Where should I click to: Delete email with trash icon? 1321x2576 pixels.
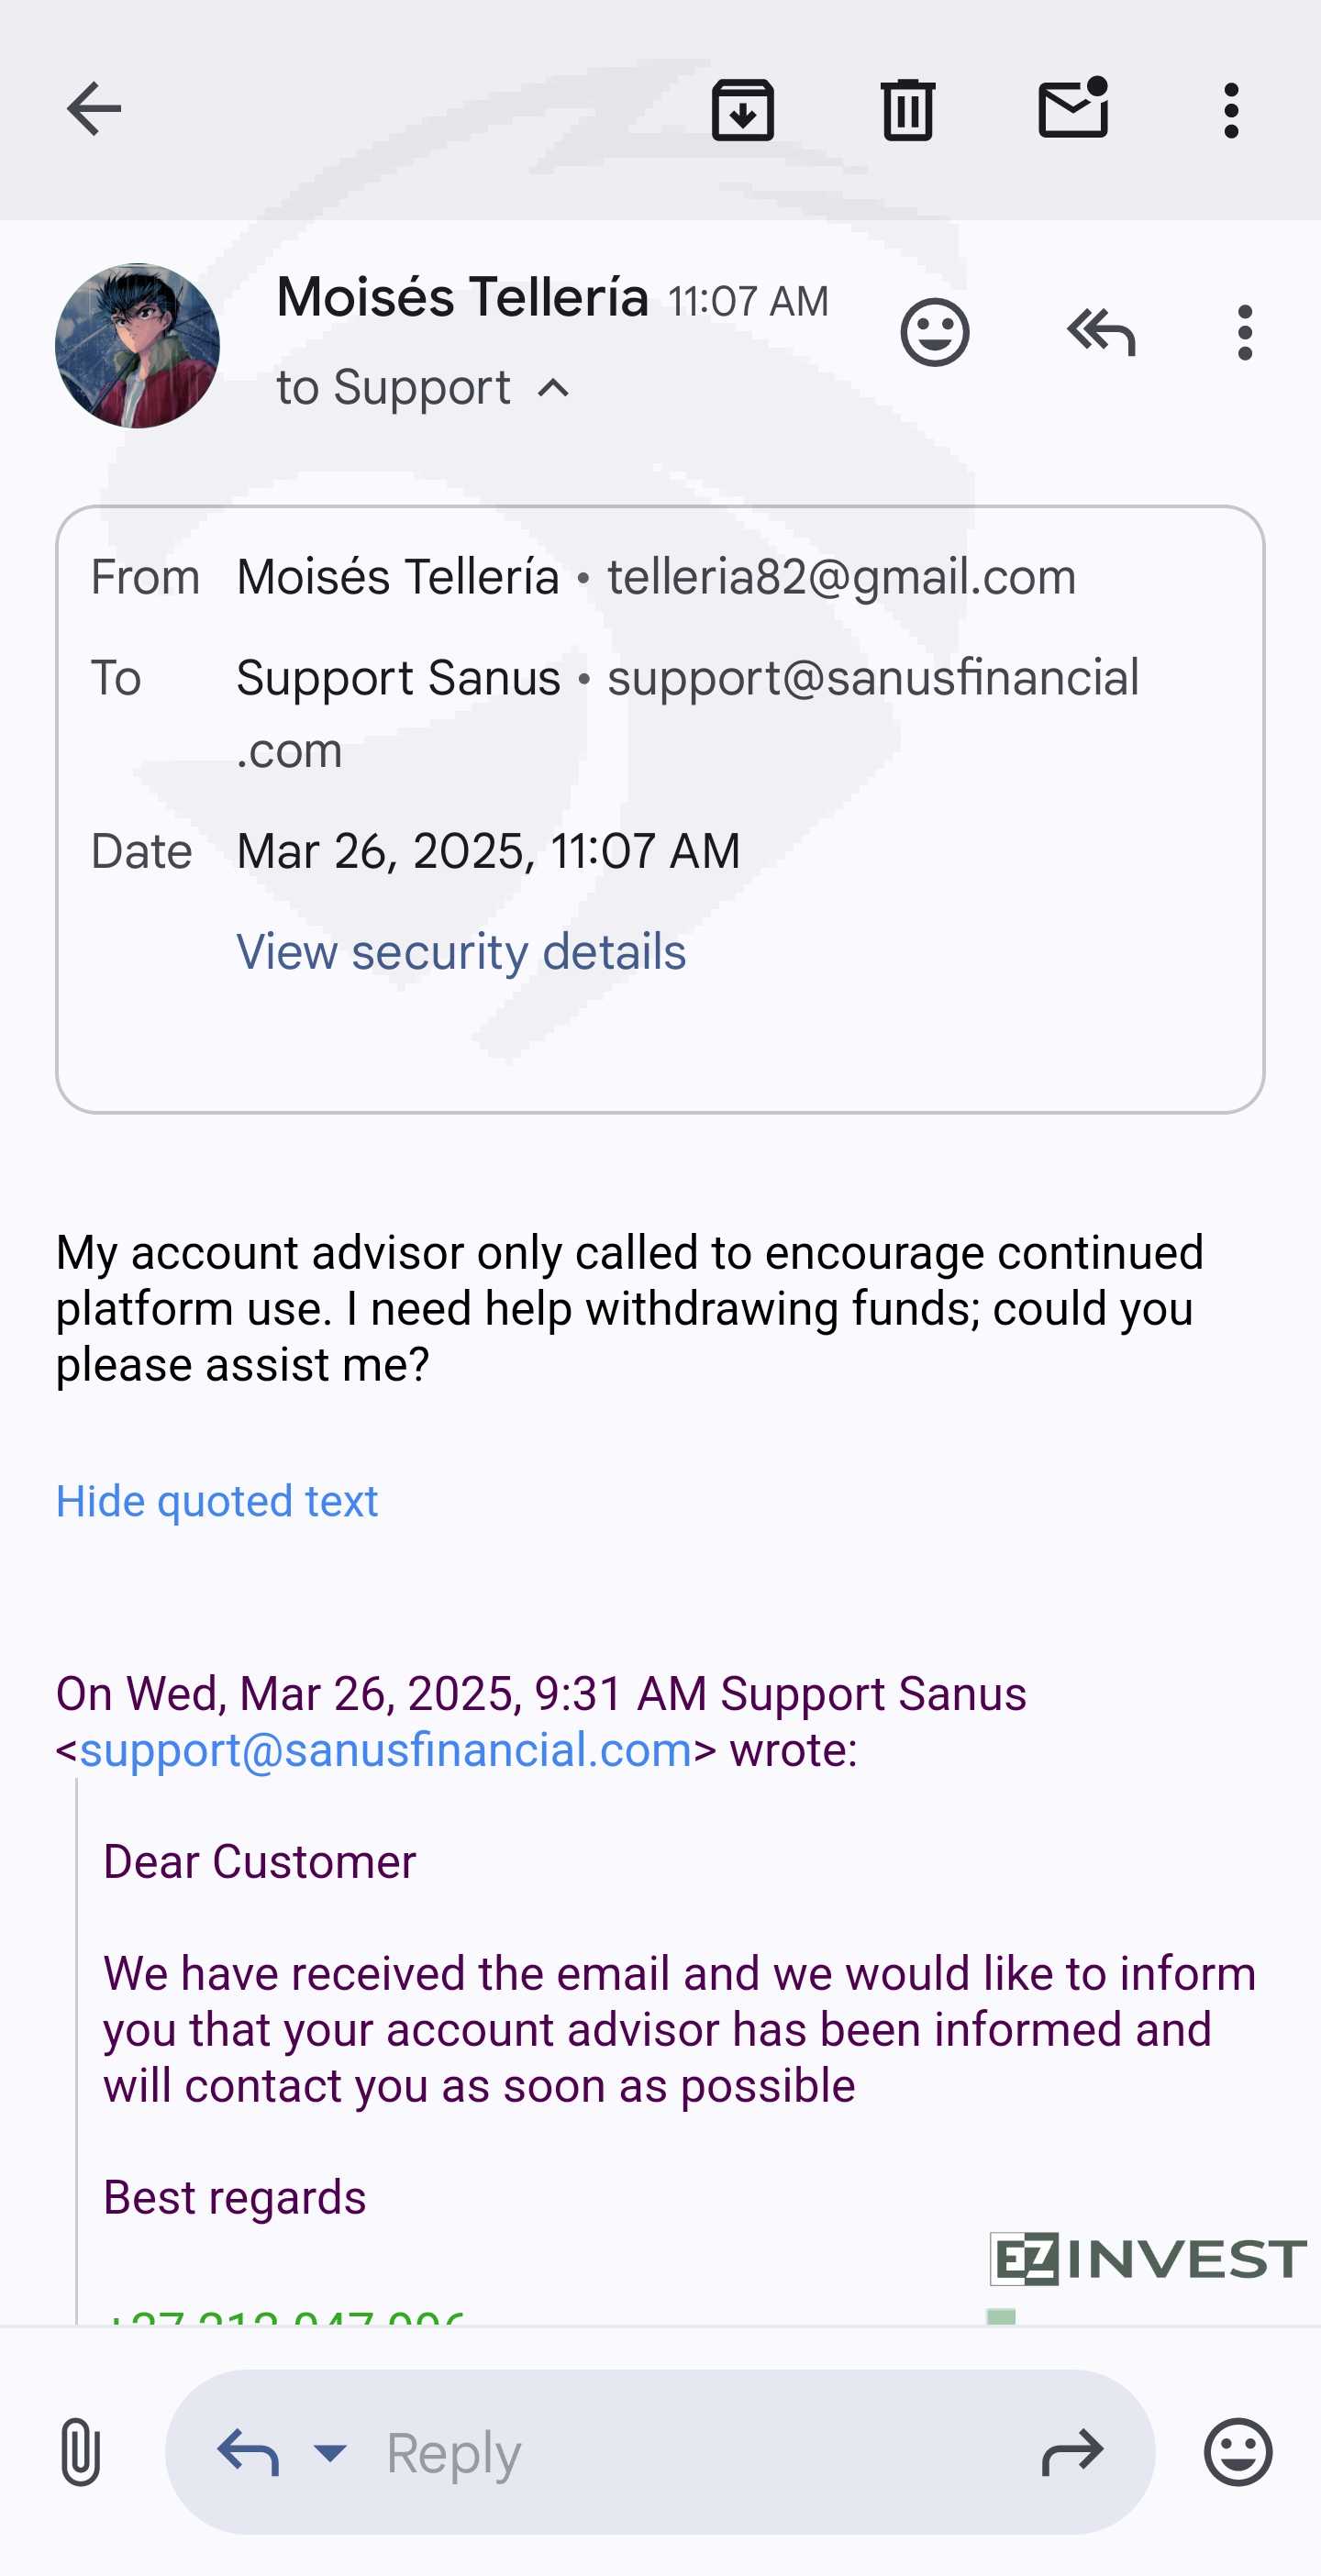[907, 109]
